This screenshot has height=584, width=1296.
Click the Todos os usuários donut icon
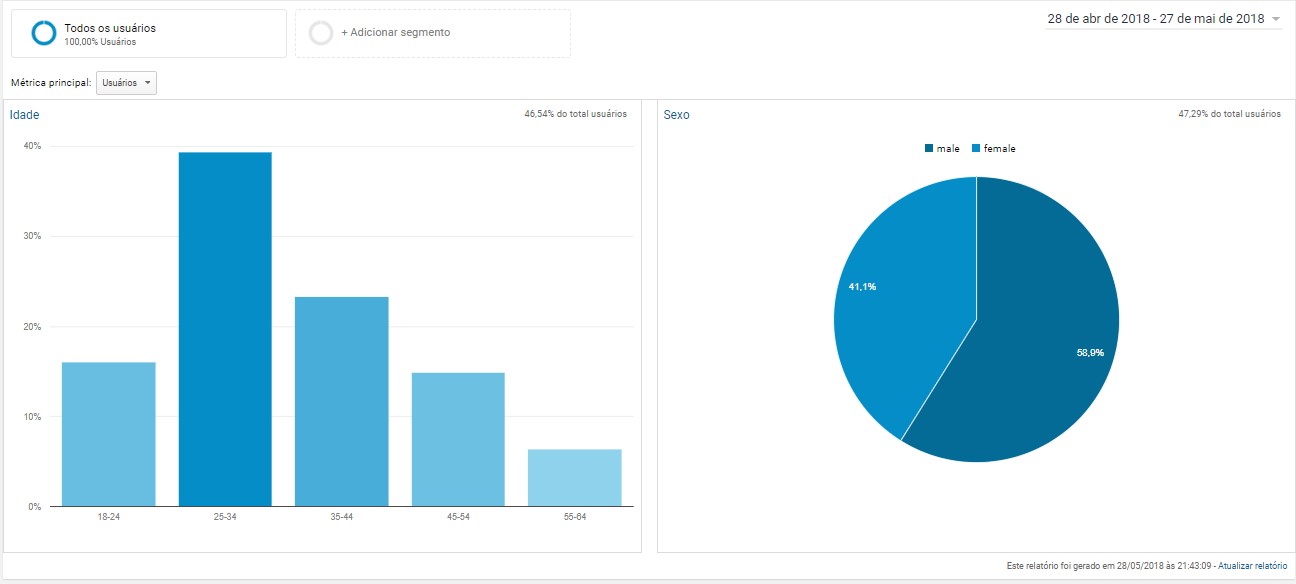44,34
